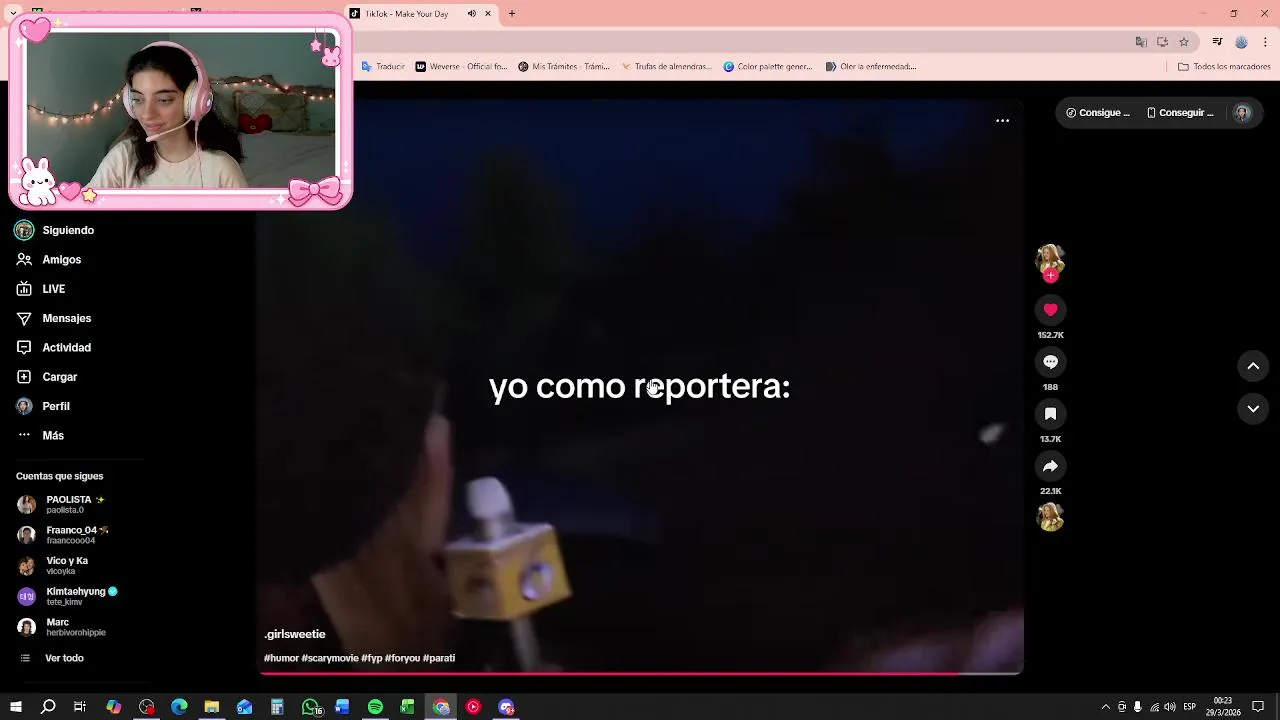Viewport: 1280px width, 720px height.
Task: Bookmark this page with the star icon
Action: coord(1184,42)
